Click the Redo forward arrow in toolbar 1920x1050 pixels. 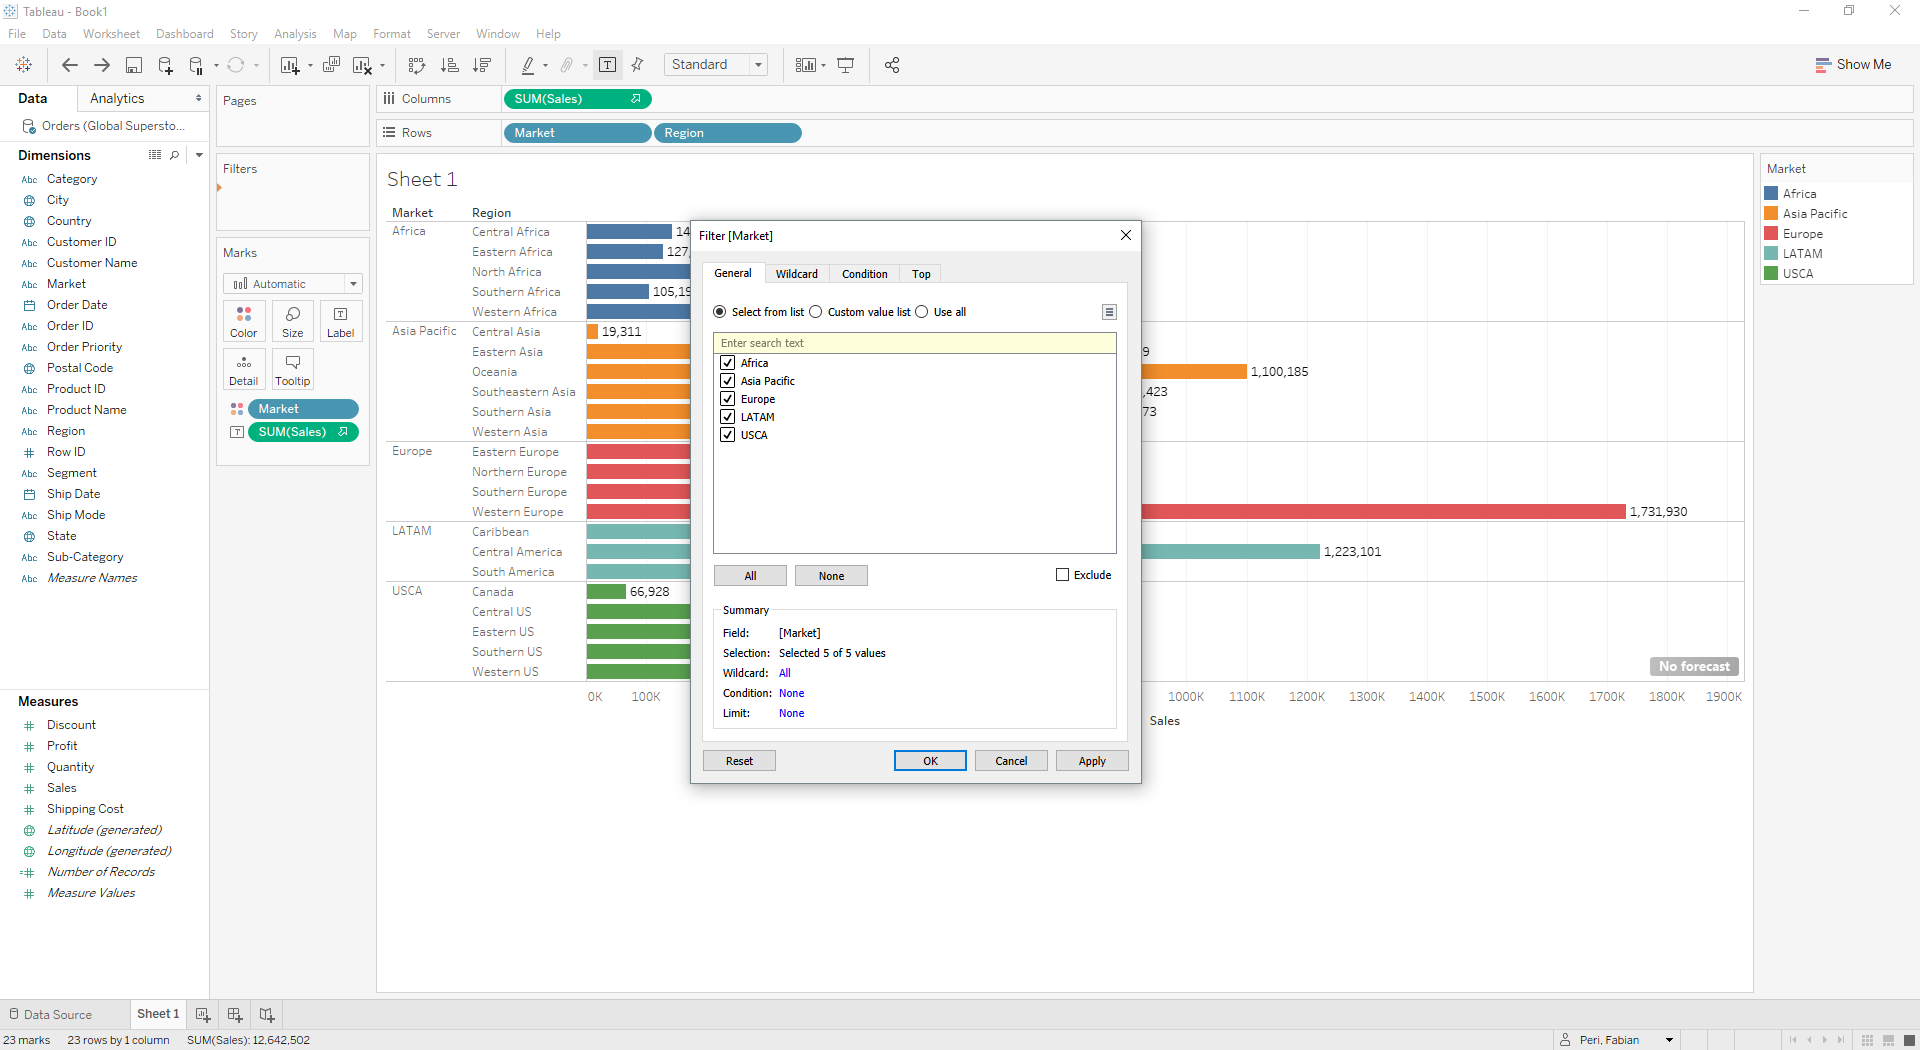tap(102, 65)
